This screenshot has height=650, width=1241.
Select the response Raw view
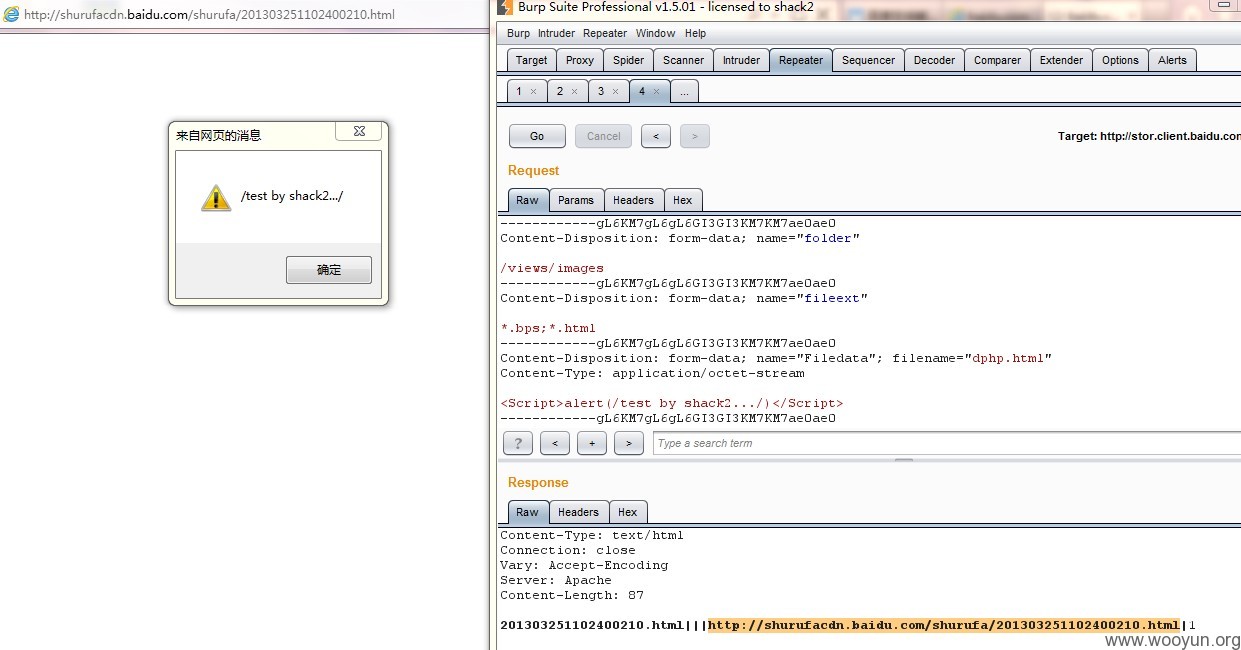coord(527,512)
